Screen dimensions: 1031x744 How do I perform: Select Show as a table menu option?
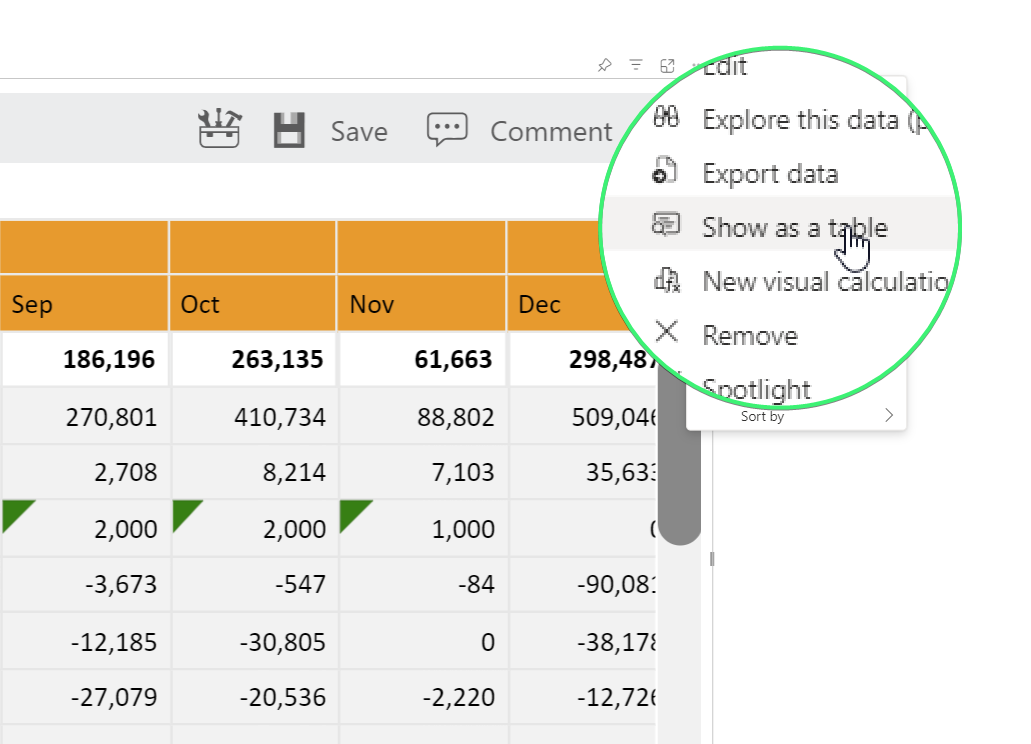click(x=794, y=228)
